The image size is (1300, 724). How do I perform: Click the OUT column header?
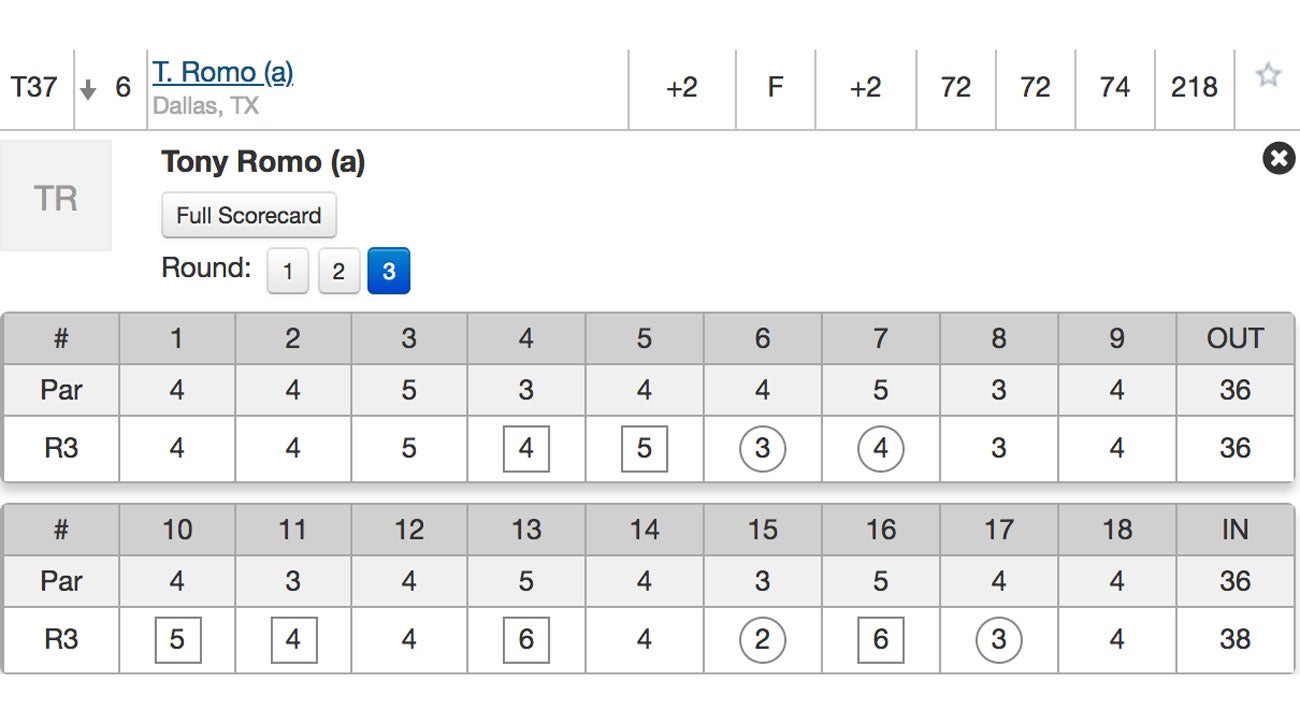coord(1235,339)
